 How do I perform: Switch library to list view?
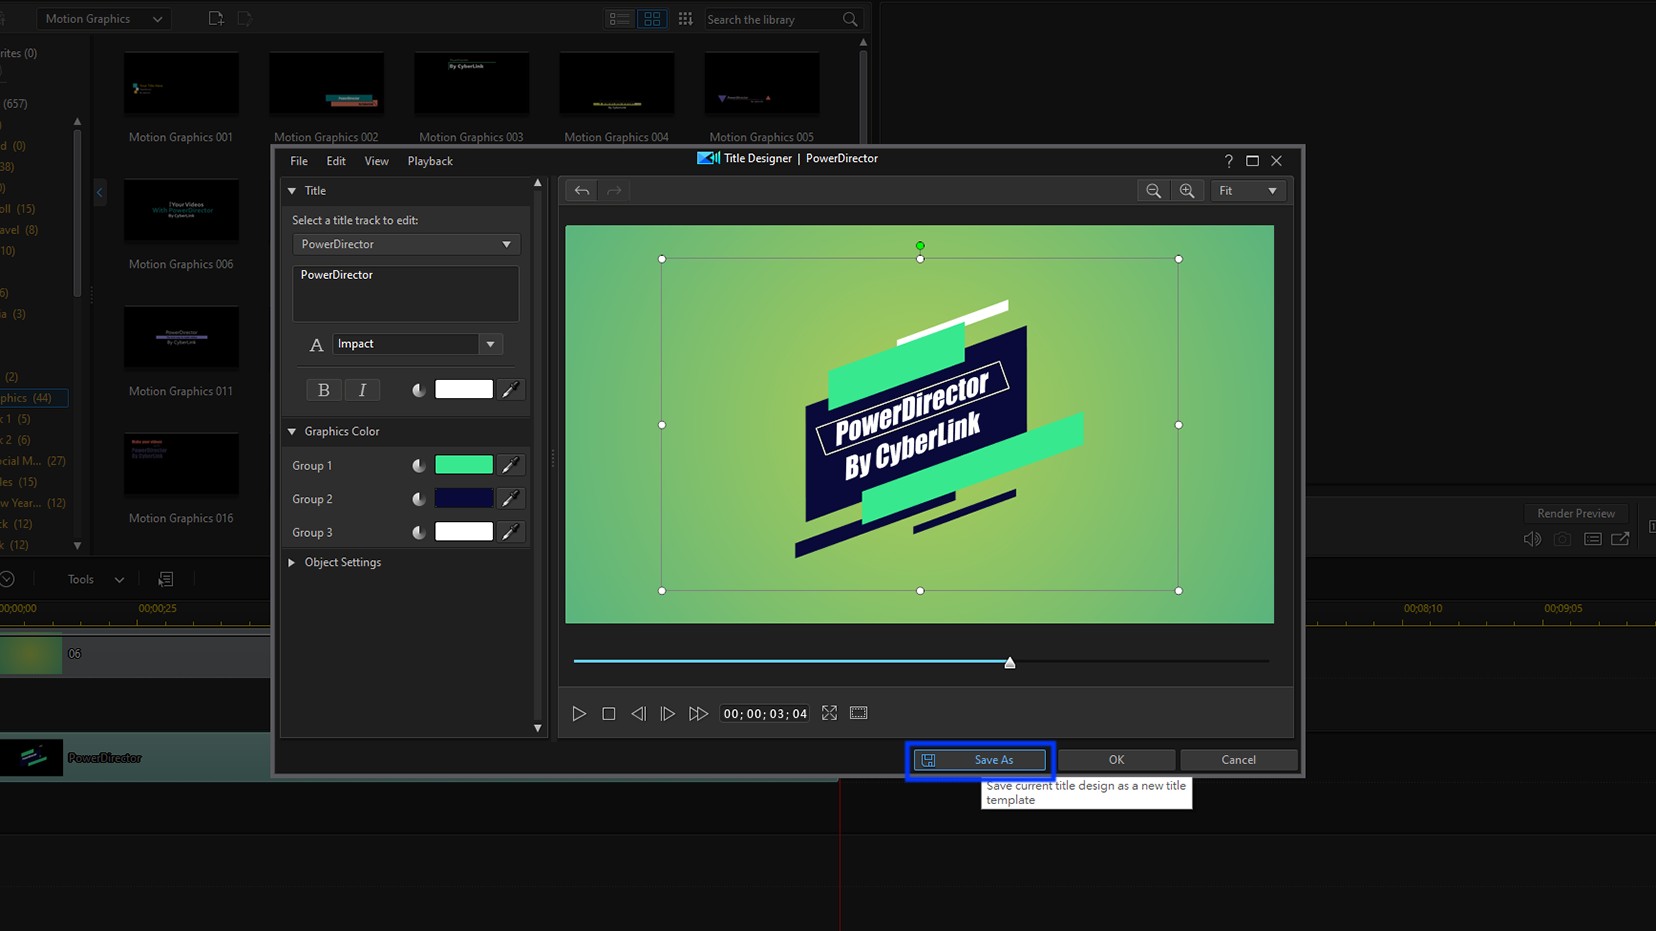(x=619, y=19)
